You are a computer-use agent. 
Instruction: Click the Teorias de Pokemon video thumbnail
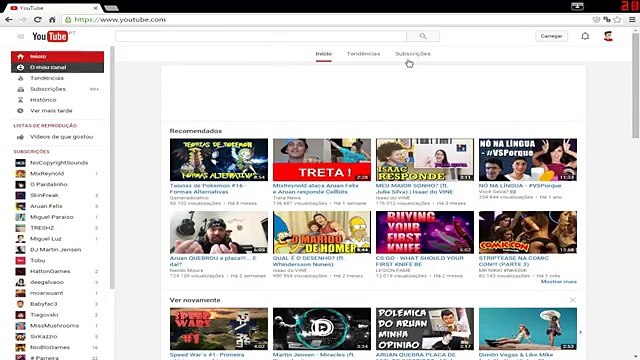click(x=219, y=160)
